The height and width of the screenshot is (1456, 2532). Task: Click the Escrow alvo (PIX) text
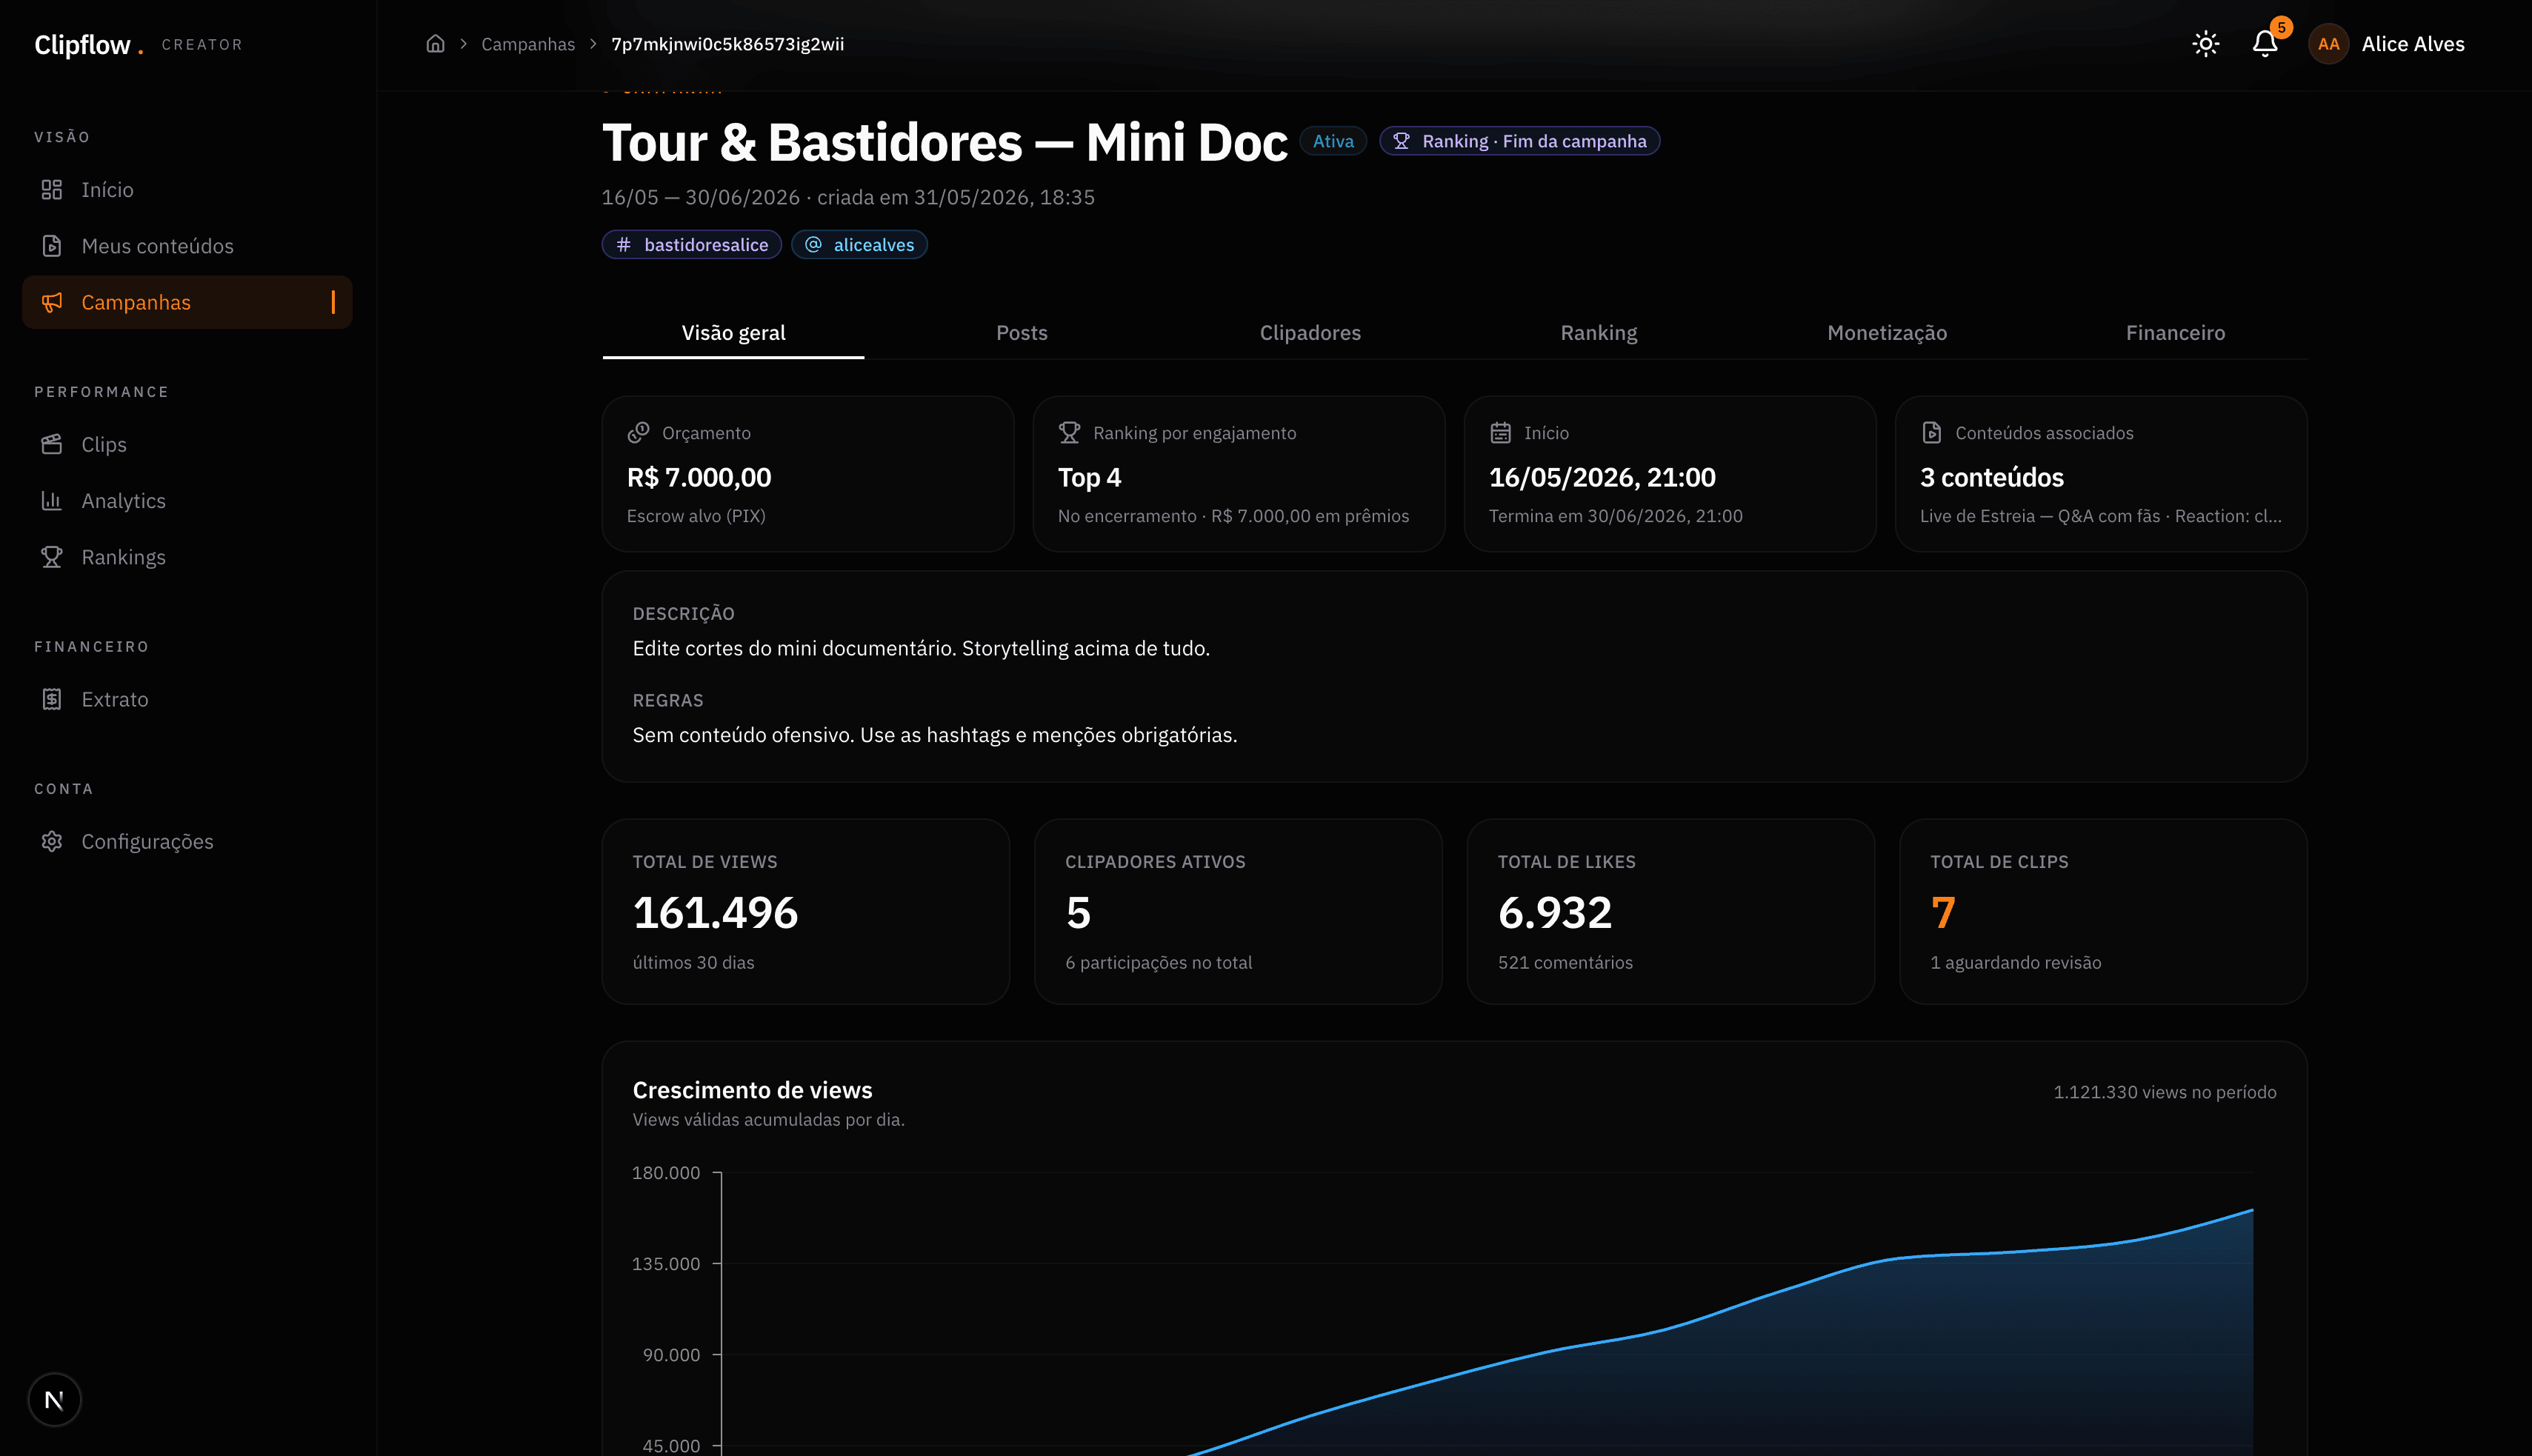click(696, 516)
